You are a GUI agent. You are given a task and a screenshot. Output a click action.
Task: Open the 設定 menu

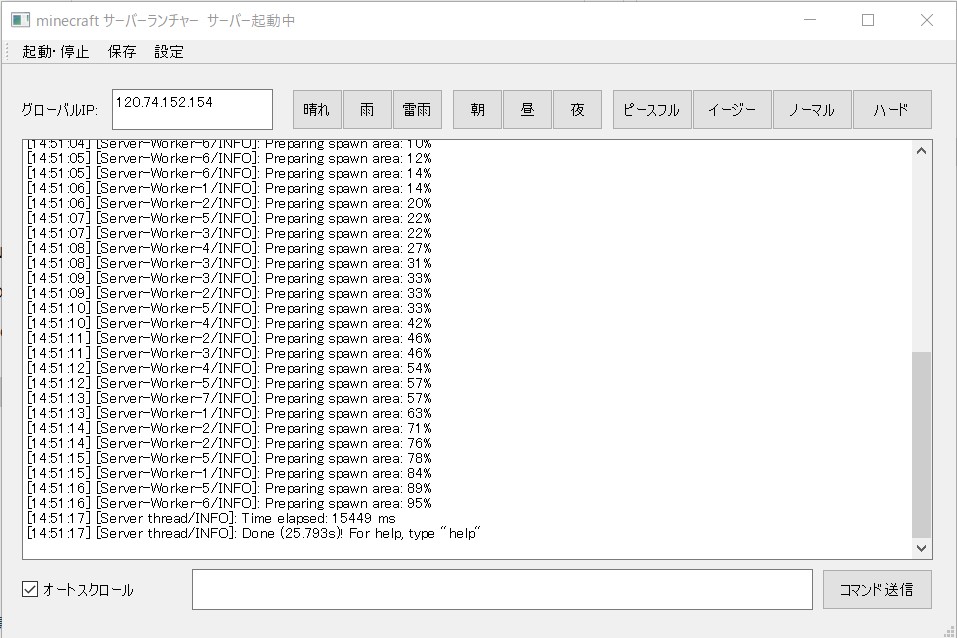[x=169, y=52]
